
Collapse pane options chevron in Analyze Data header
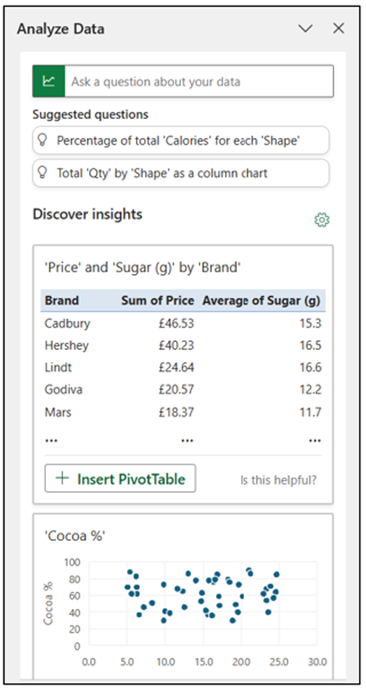pyautogui.click(x=305, y=29)
